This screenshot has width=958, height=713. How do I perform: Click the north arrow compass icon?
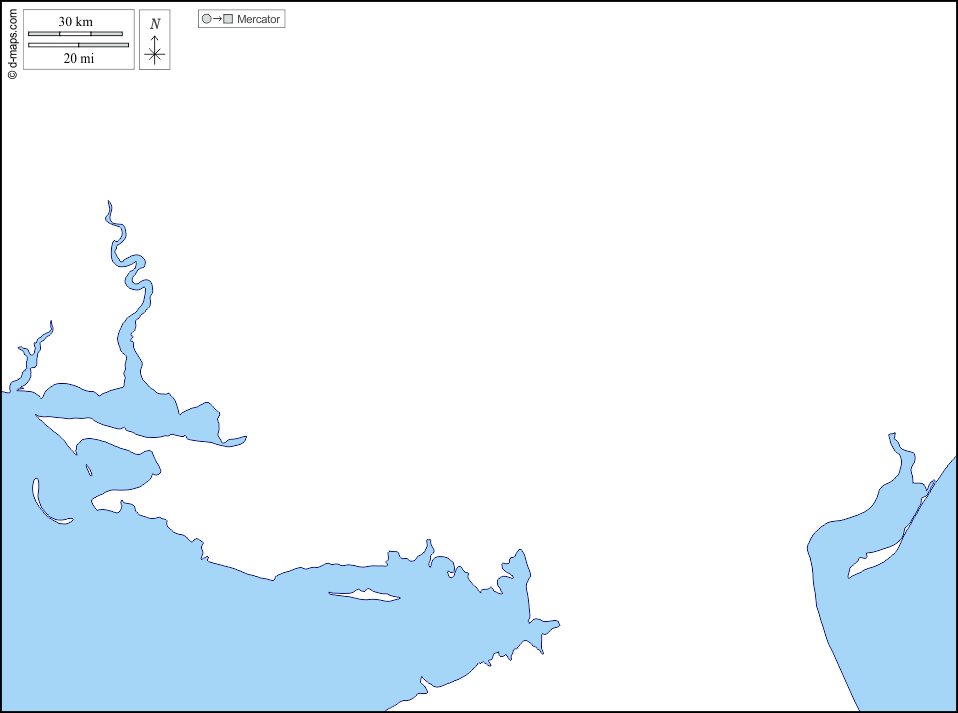(x=154, y=50)
